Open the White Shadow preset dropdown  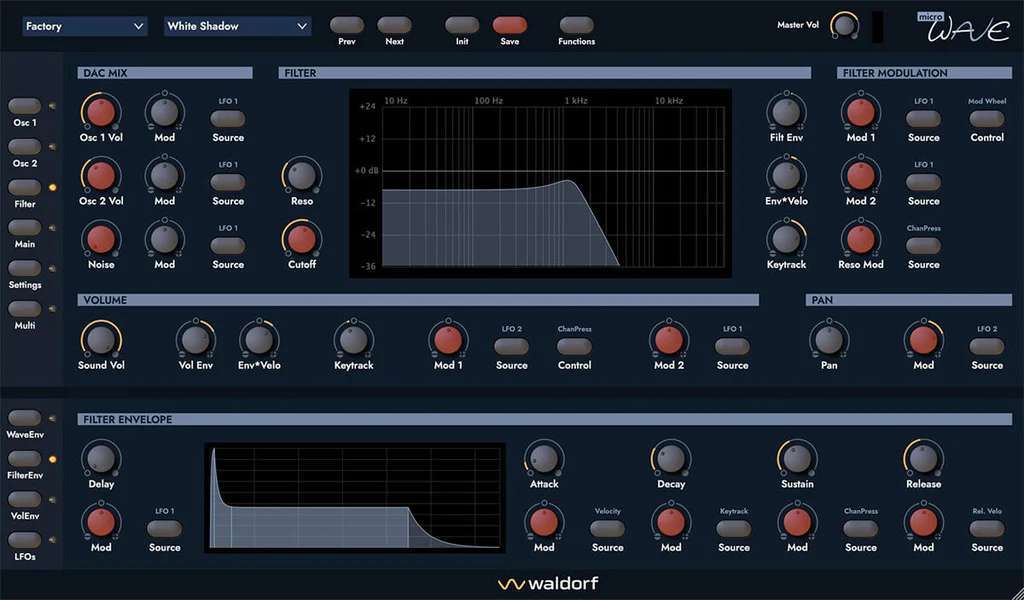tap(237, 26)
